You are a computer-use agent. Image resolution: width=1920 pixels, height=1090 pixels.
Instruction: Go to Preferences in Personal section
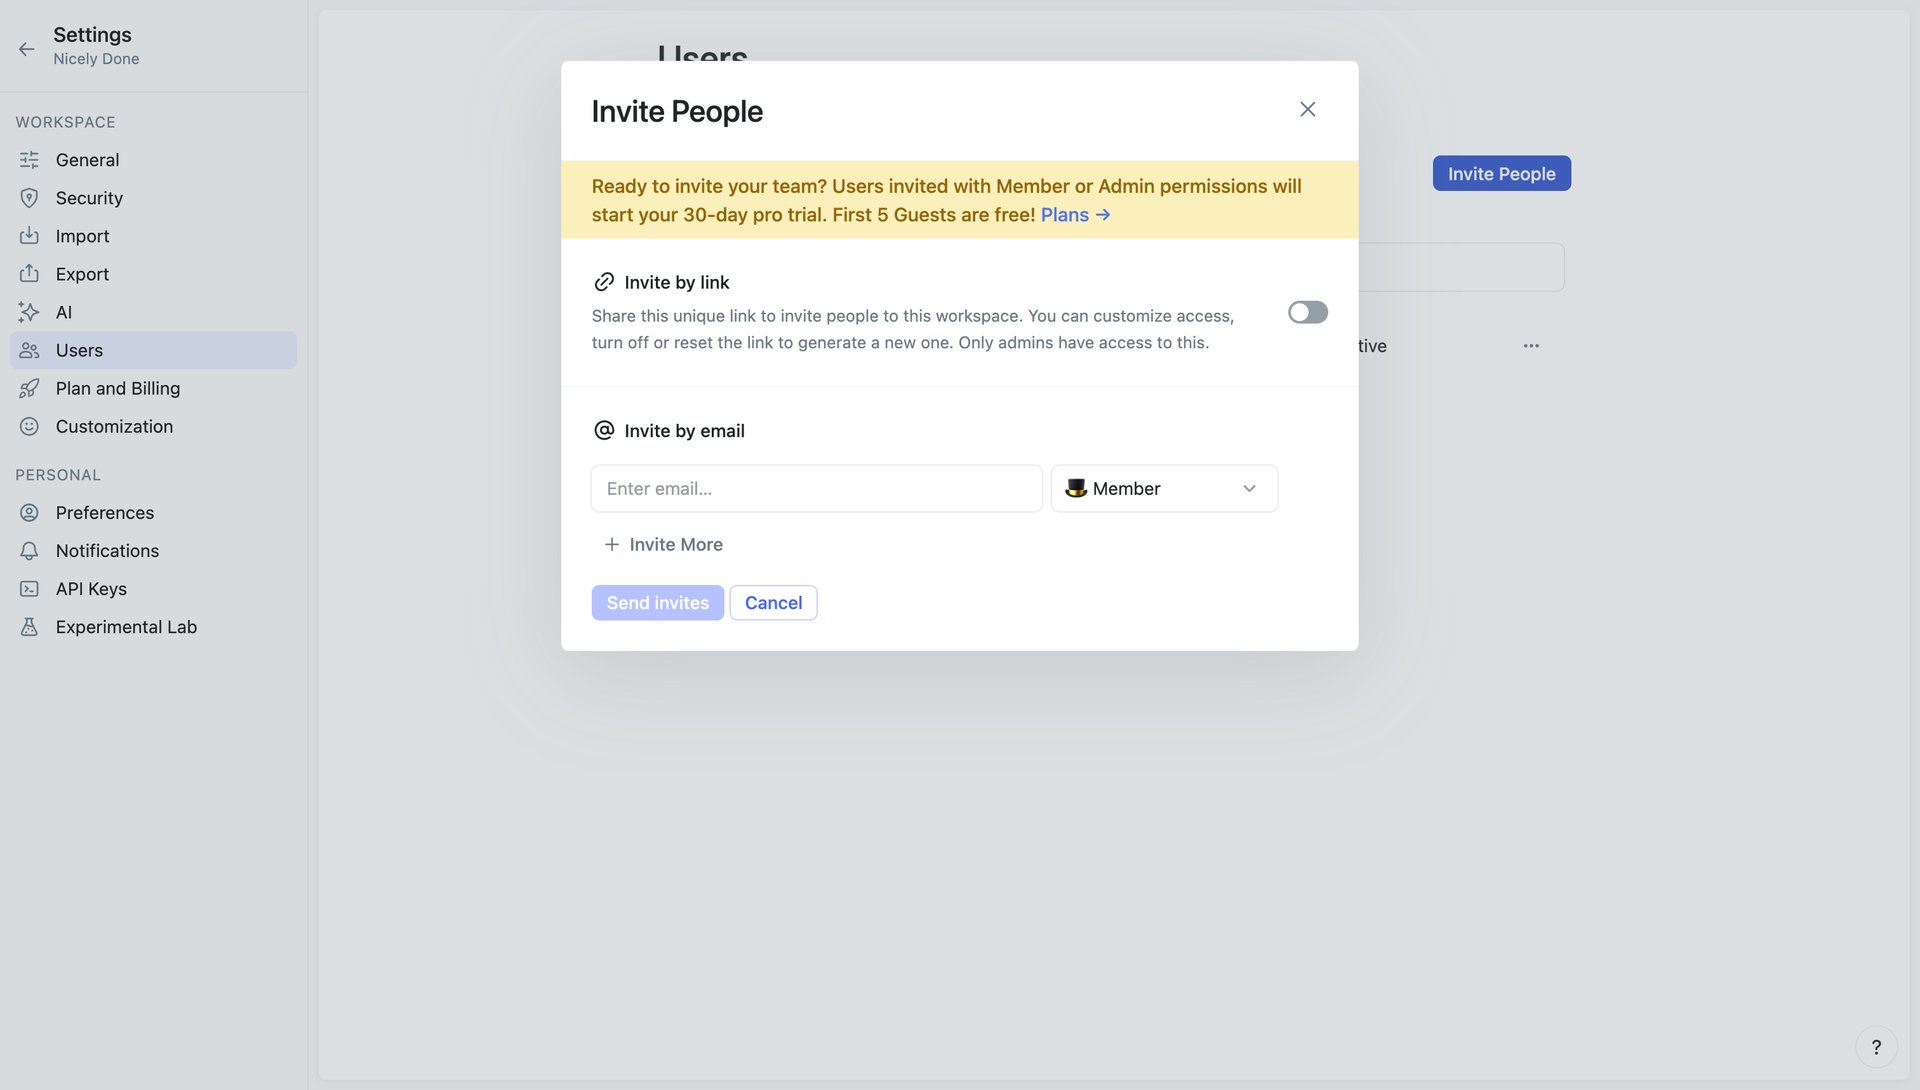(x=104, y=512)
